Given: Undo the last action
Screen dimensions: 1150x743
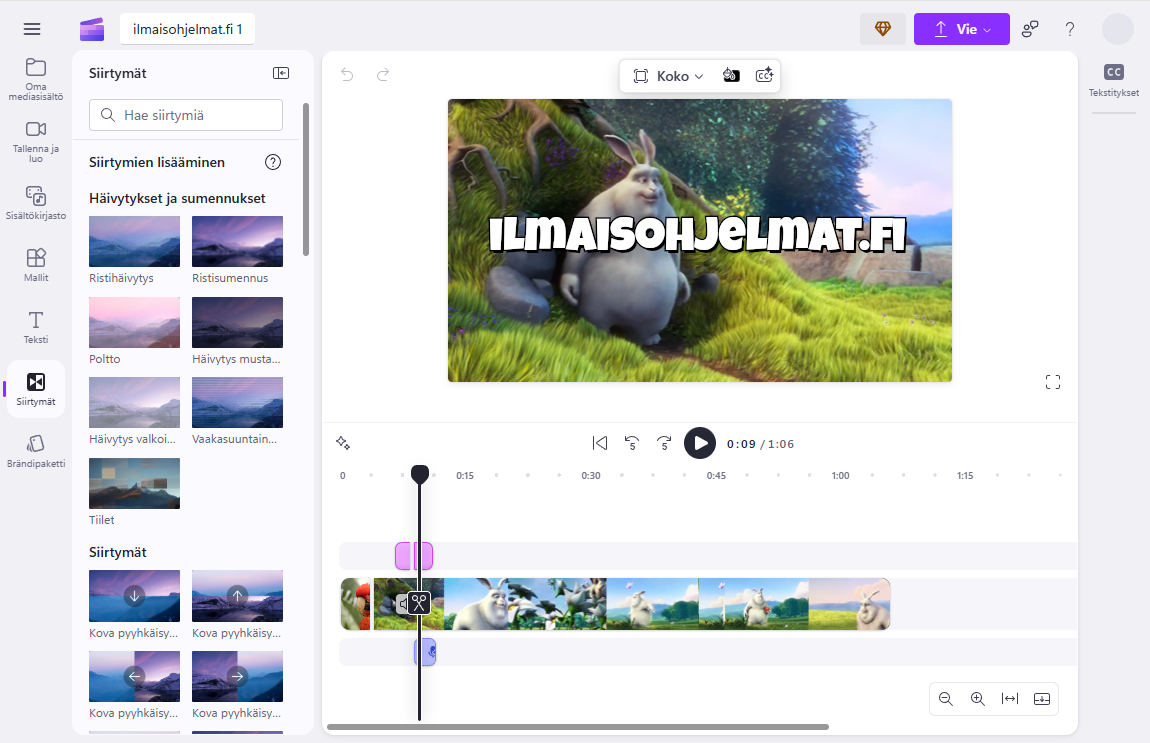Looking at the screenshot, I should 347,74.
